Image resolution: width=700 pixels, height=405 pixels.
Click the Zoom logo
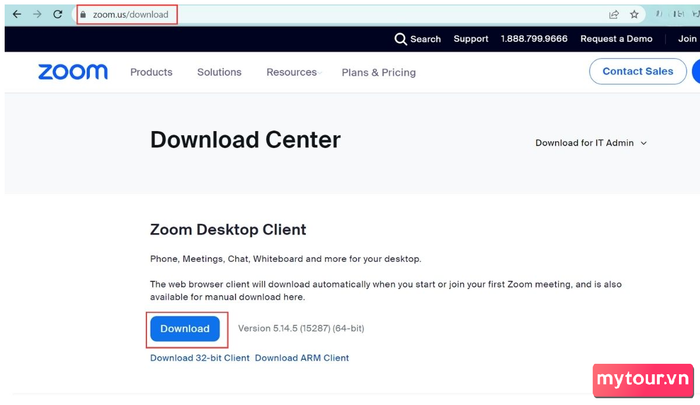pos(73,71)
